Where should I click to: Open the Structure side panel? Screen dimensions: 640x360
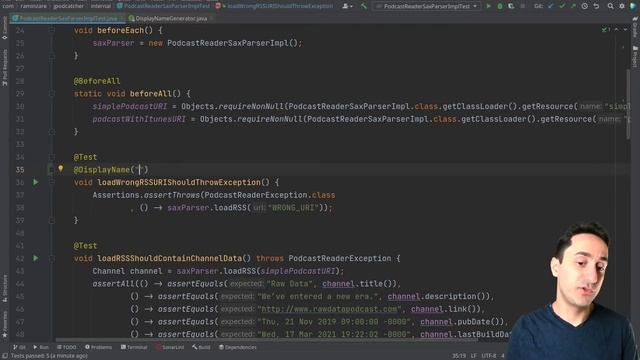click(x=4, y=288)
